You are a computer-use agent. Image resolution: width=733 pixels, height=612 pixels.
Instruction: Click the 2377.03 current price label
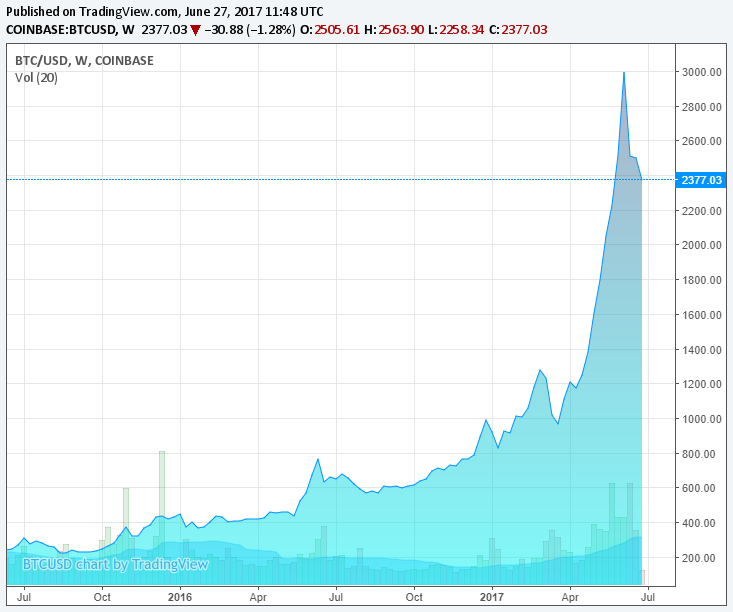(701, 180)
